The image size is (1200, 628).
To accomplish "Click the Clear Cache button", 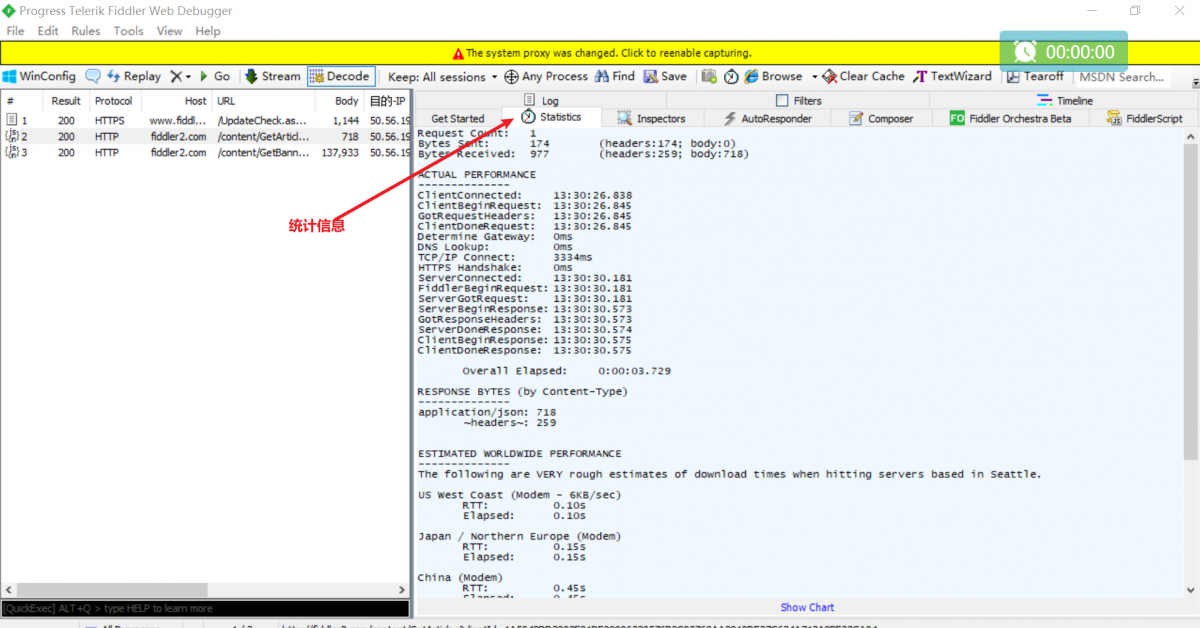I will point(862,76).
